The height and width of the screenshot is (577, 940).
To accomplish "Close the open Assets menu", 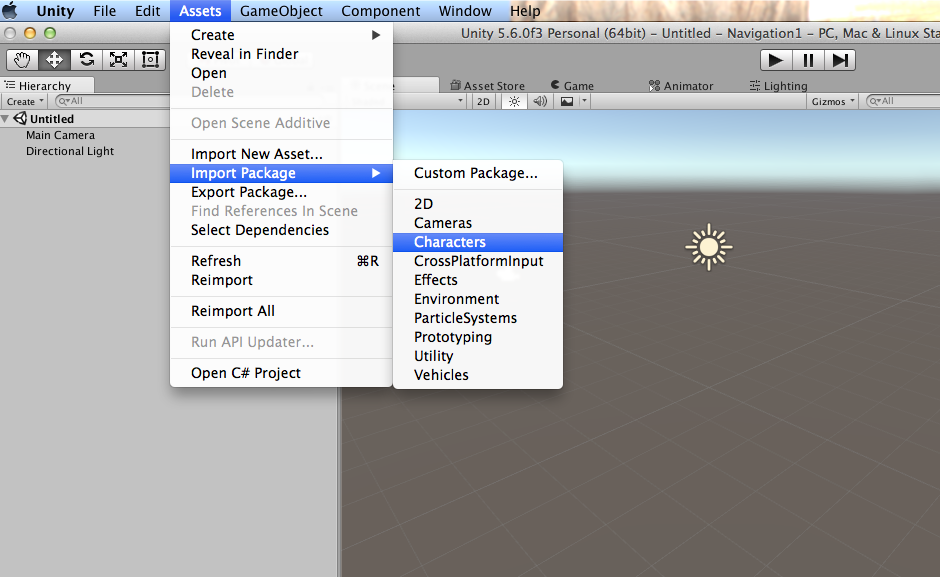I will pos(200,11).
